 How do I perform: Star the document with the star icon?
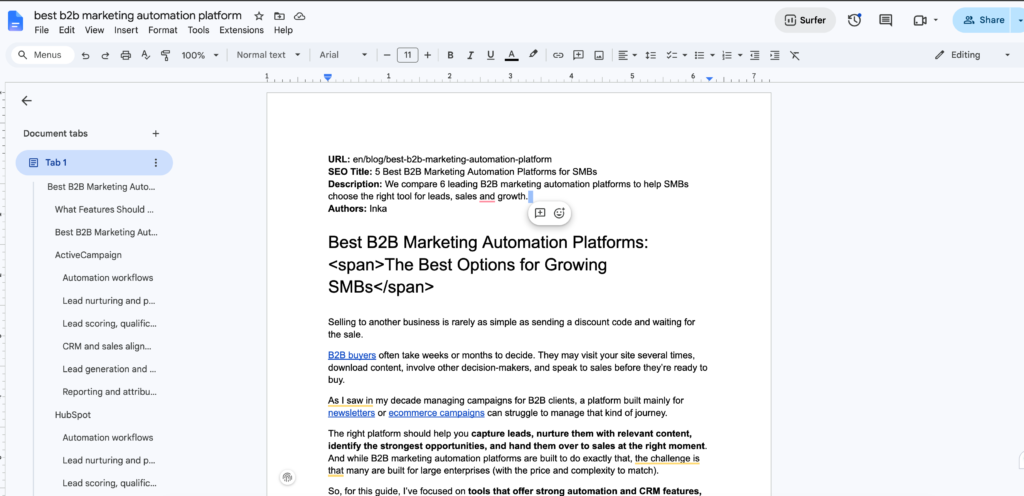(259, 16)
